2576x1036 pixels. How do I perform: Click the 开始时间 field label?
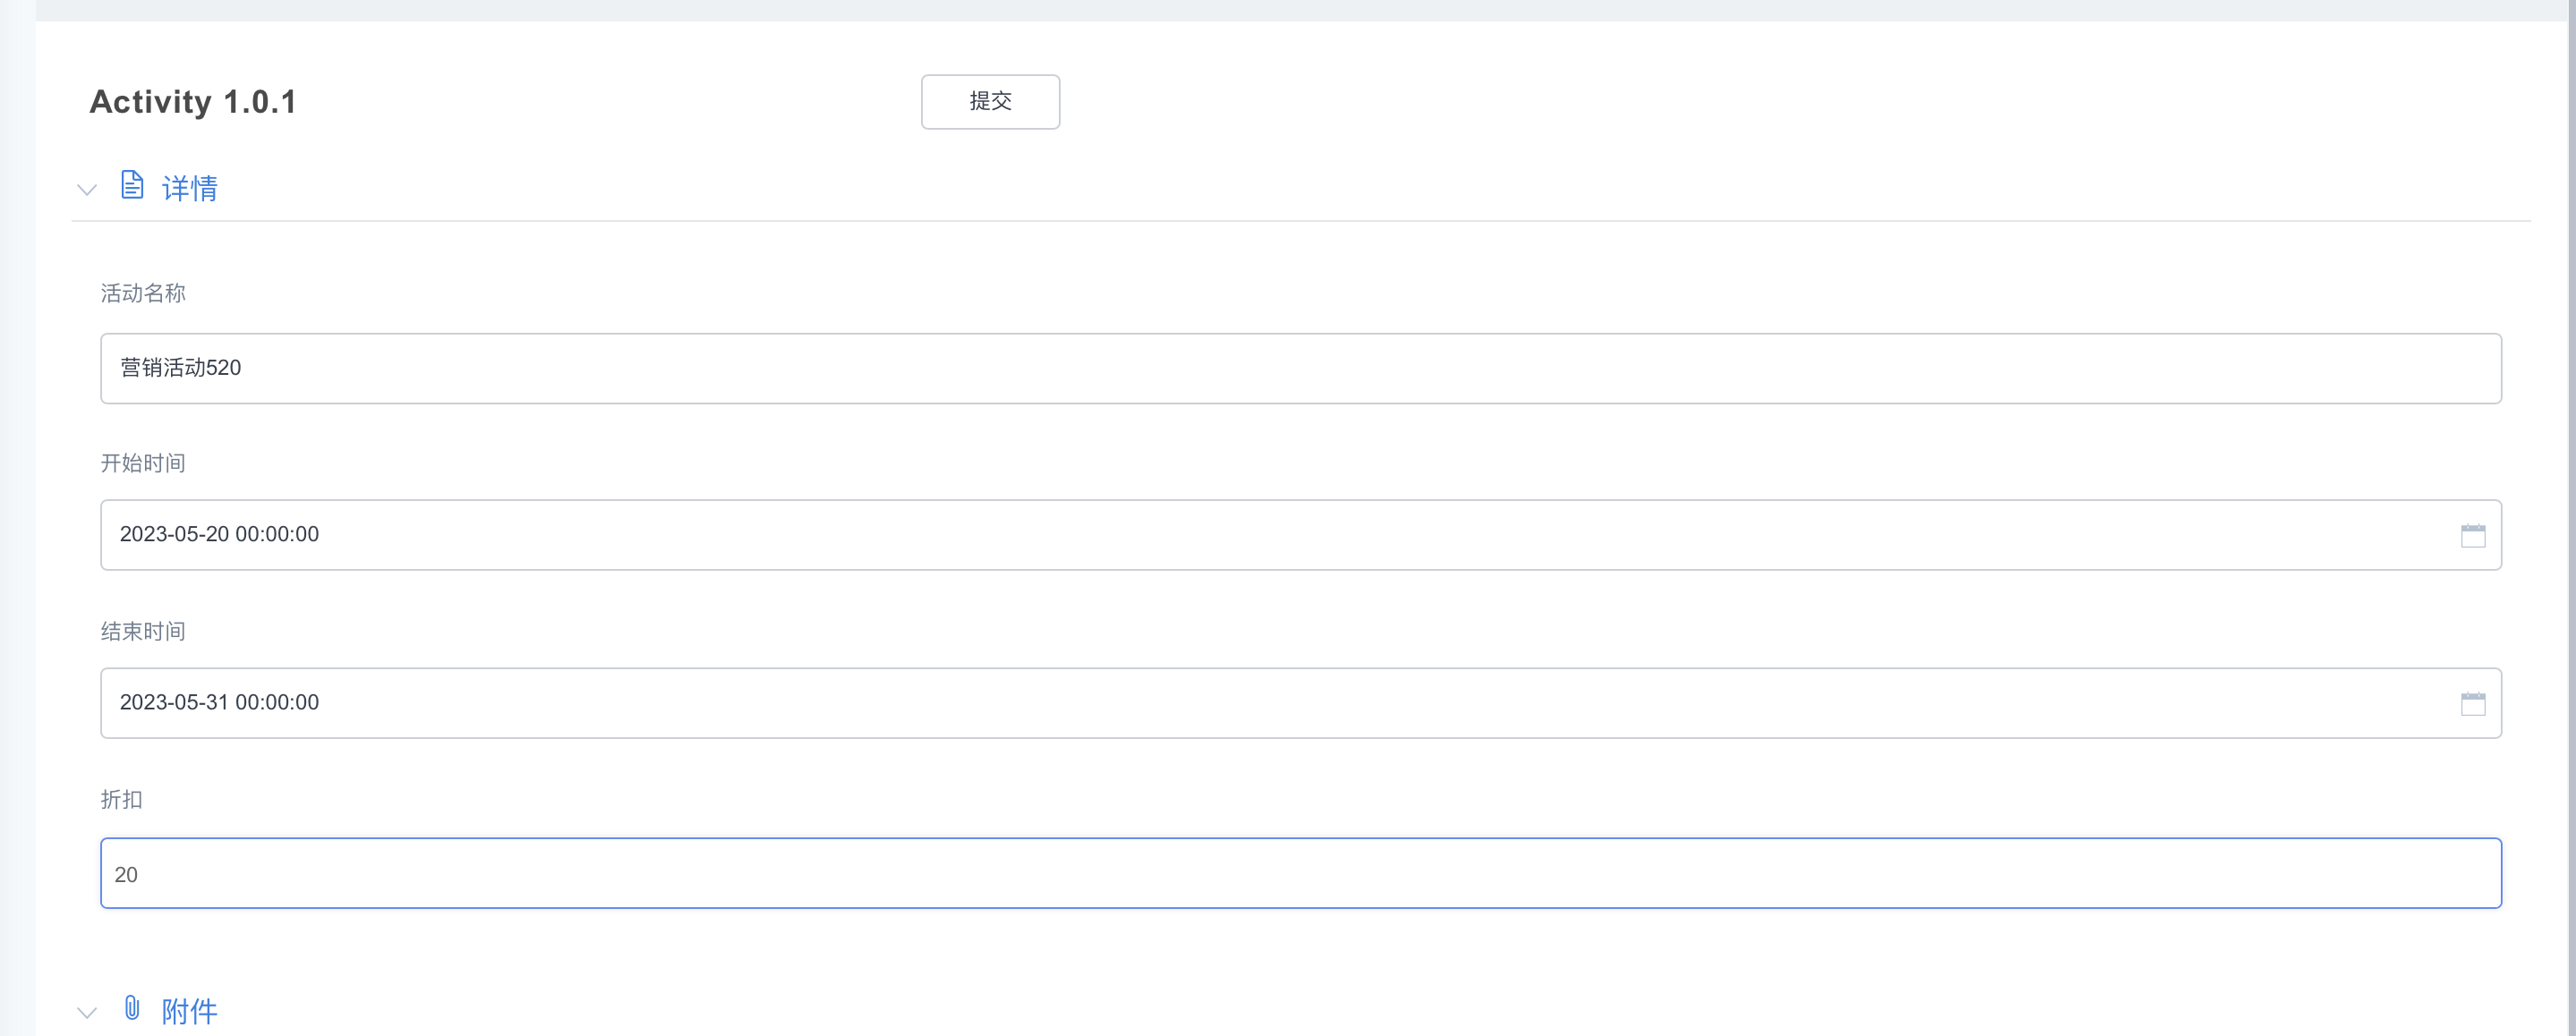pos(143,463)
